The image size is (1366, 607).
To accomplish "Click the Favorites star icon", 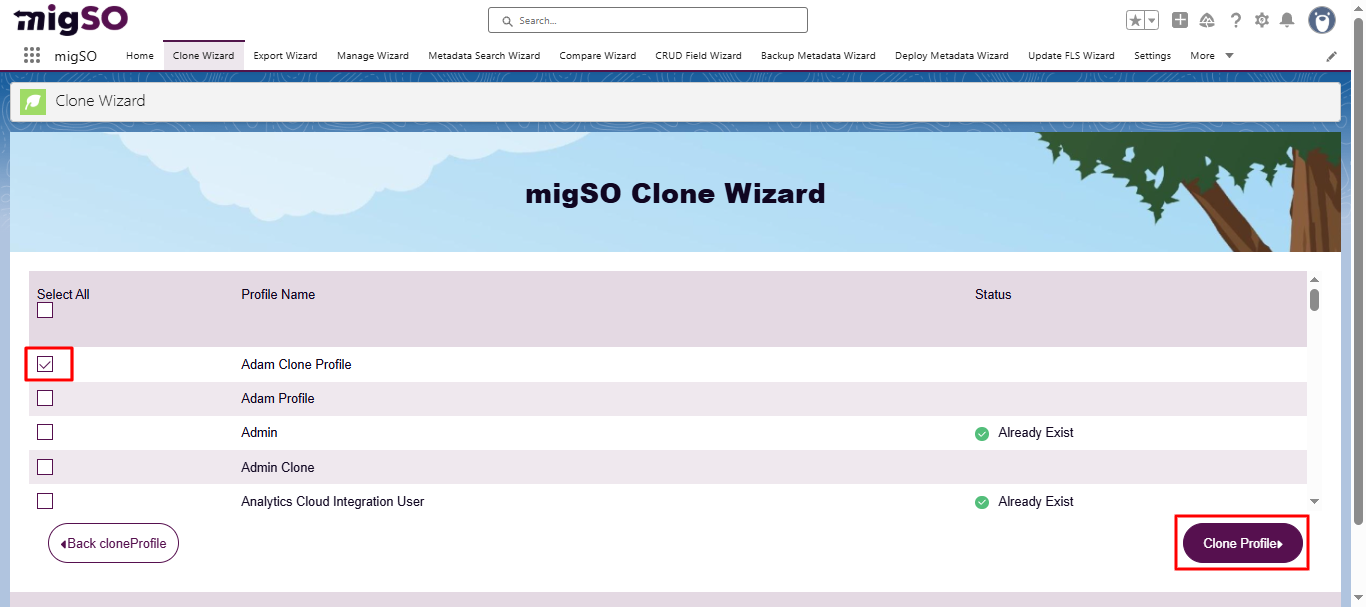I will pyautogui.click(x=1135, y=20).
